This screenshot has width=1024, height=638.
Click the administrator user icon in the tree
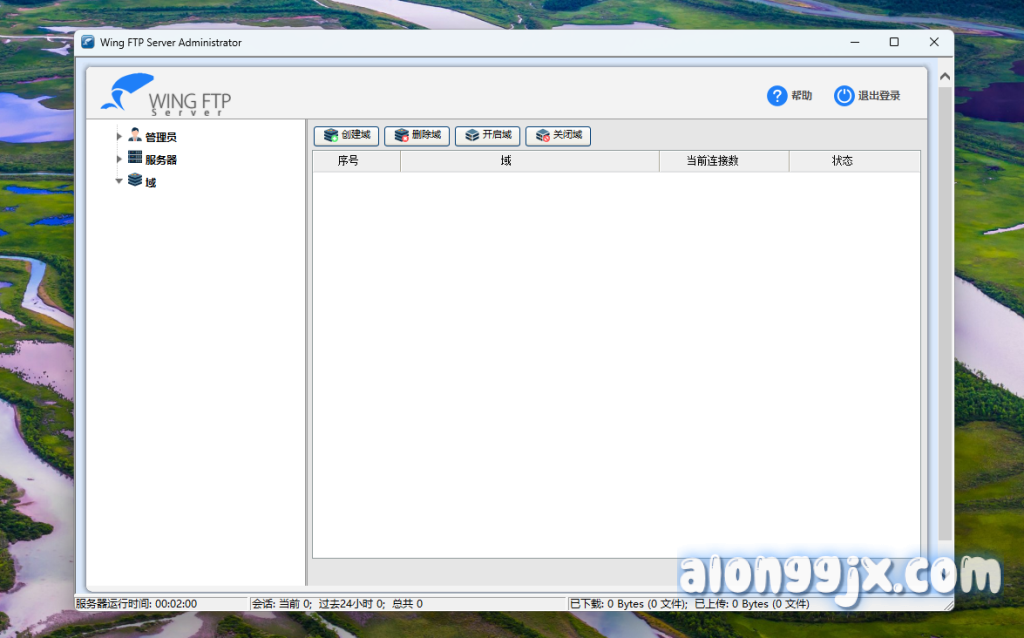[135, 135]
